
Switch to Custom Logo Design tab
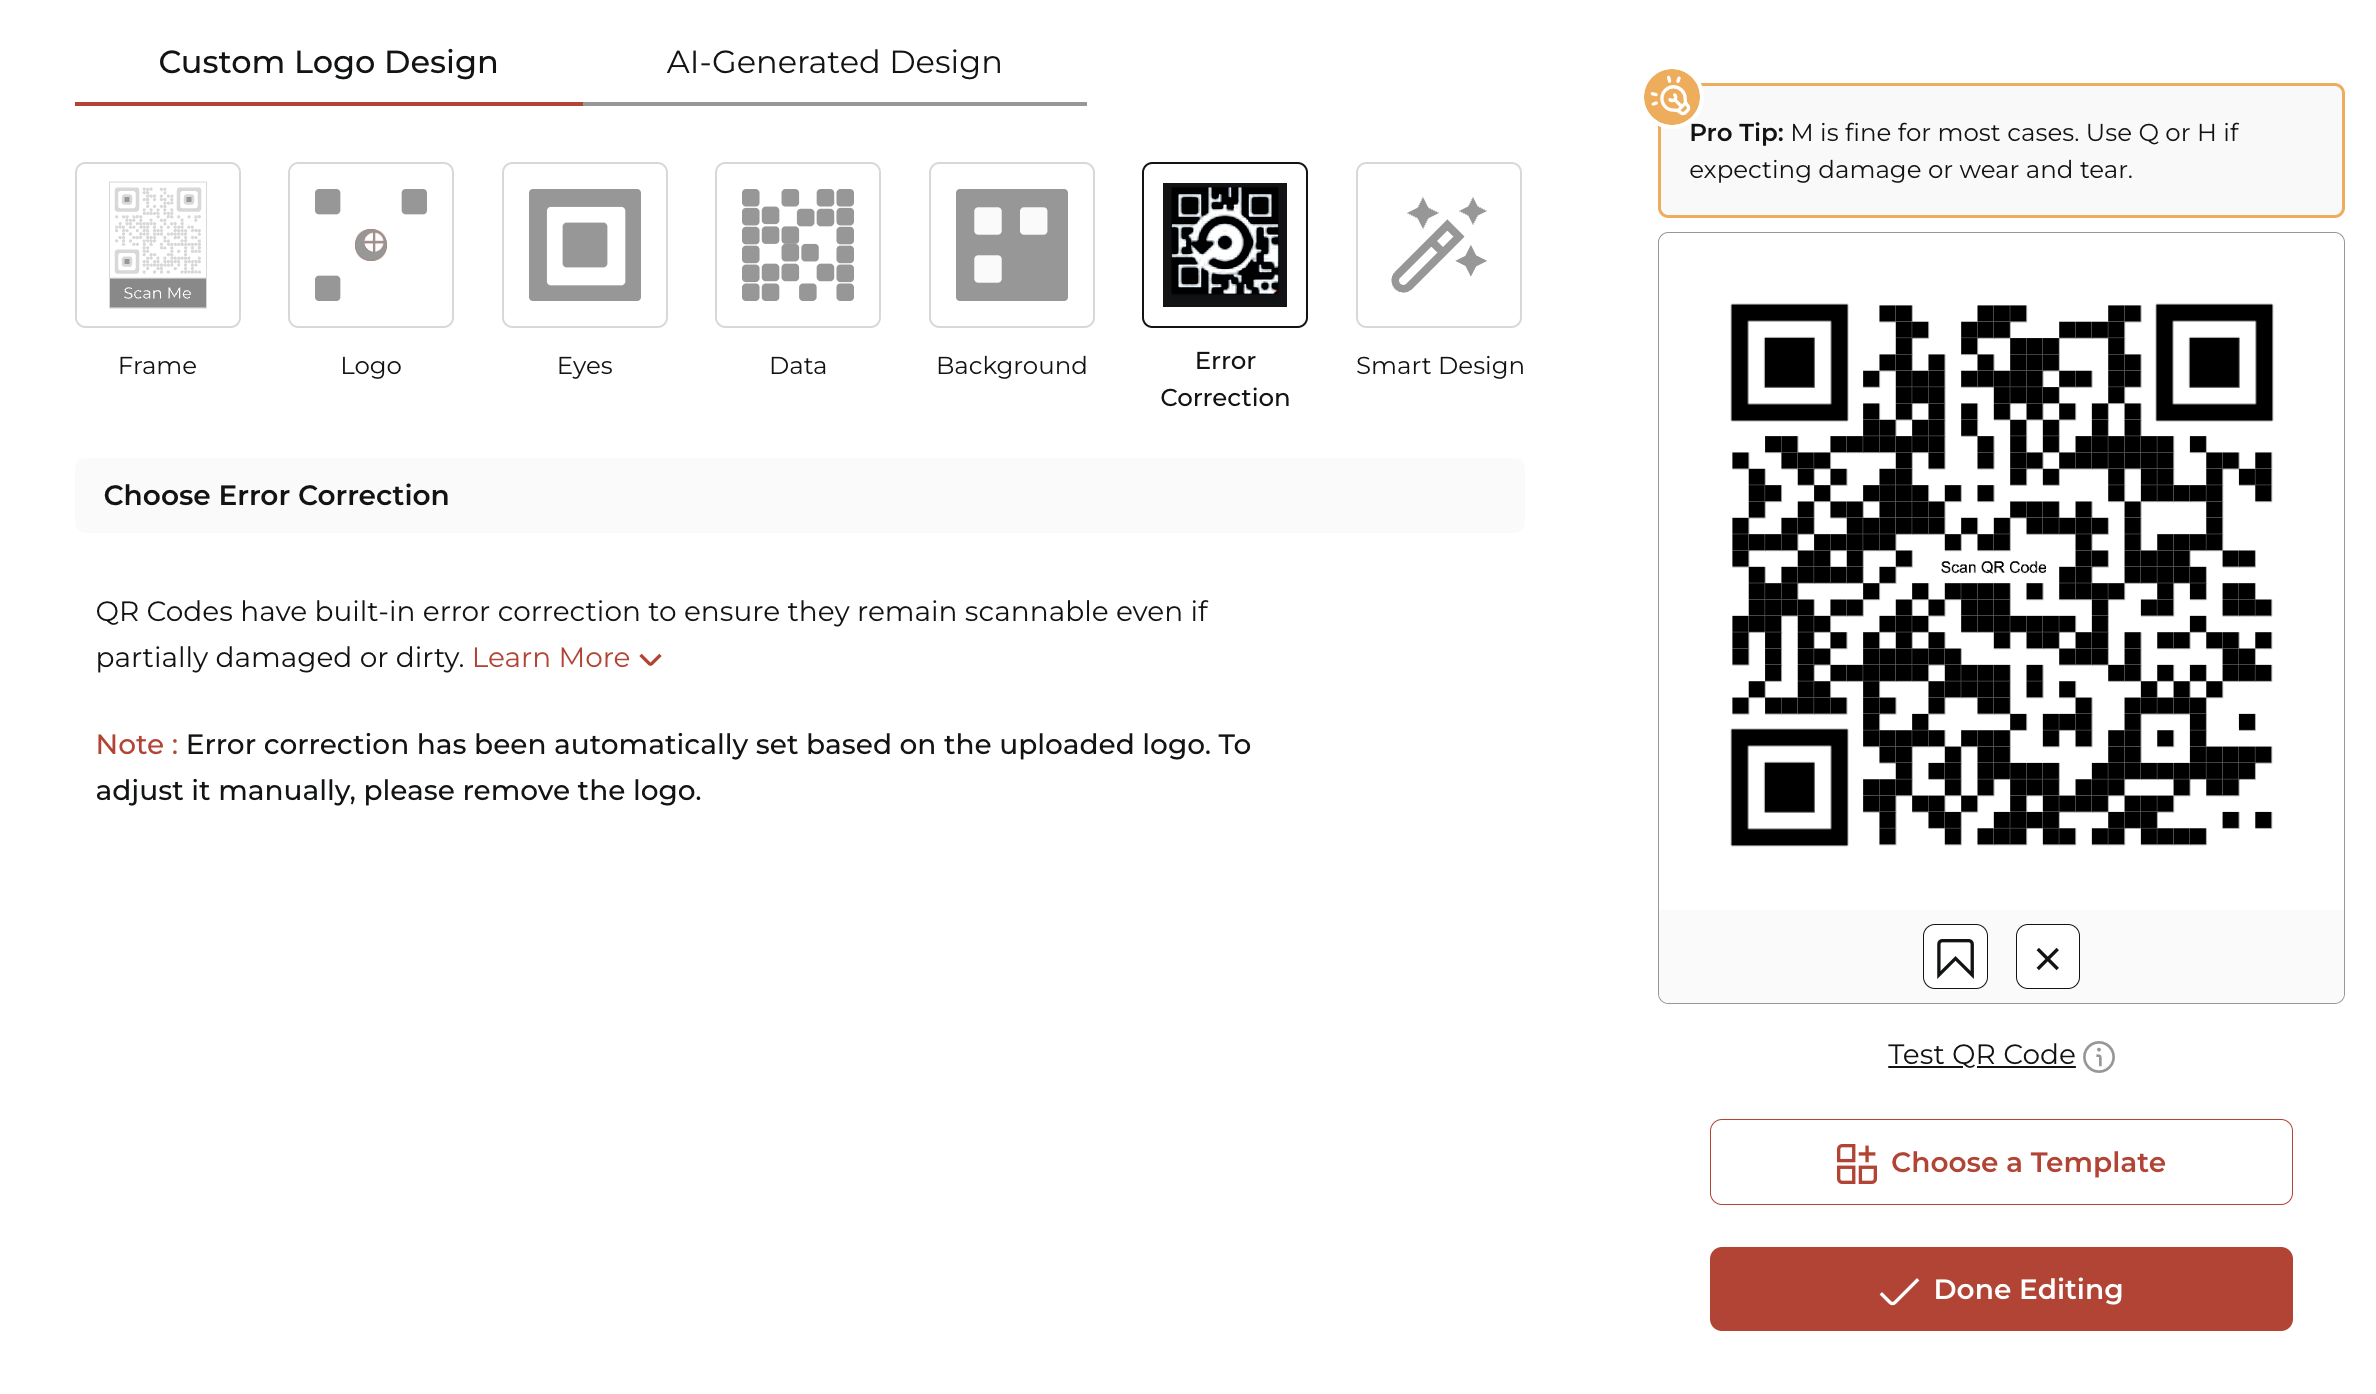(x=328, y=62)
